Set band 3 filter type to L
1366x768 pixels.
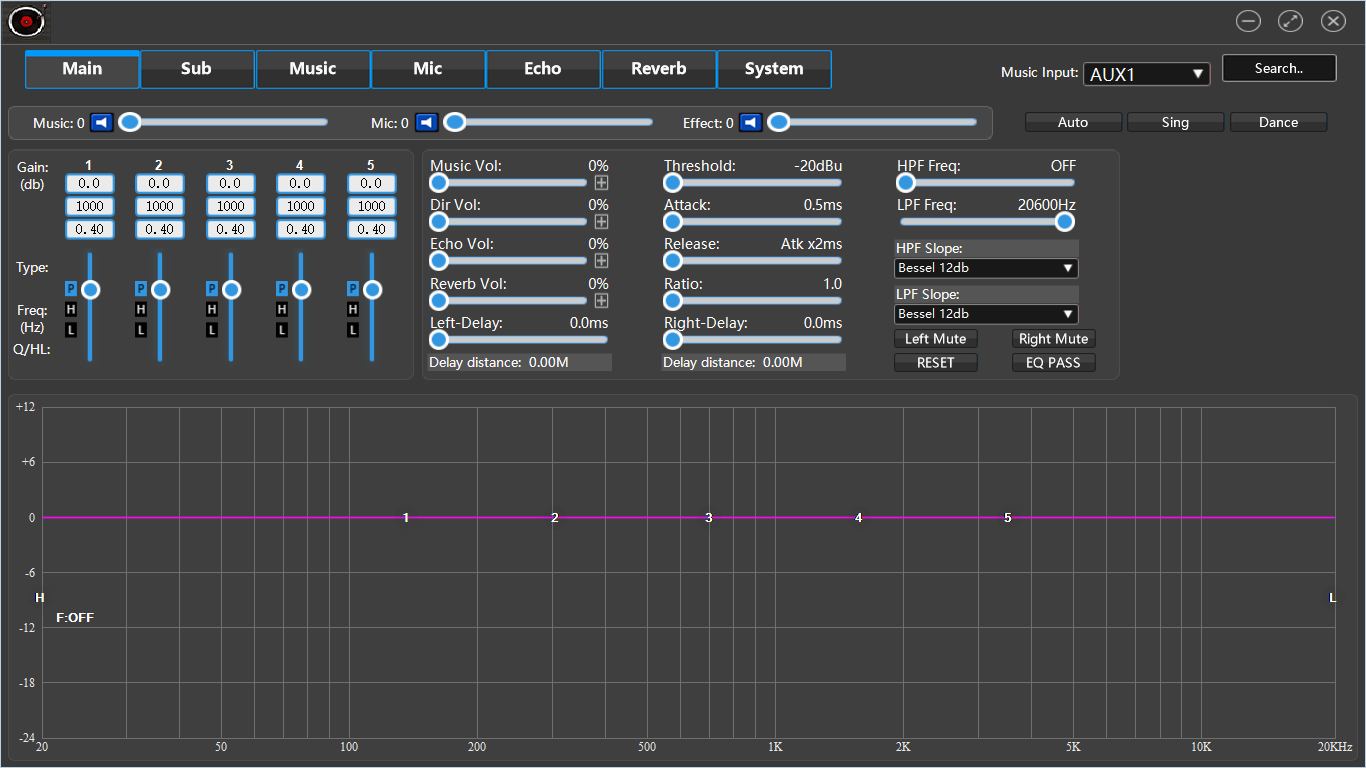212,330
